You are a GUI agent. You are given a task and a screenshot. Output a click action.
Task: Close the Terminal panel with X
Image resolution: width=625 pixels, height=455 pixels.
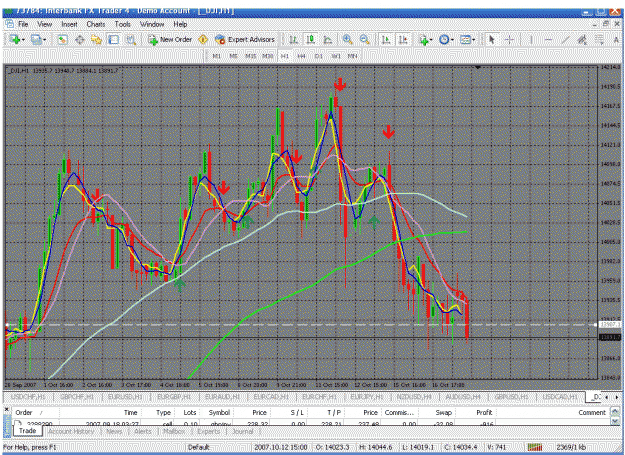[x=6, y=410]
